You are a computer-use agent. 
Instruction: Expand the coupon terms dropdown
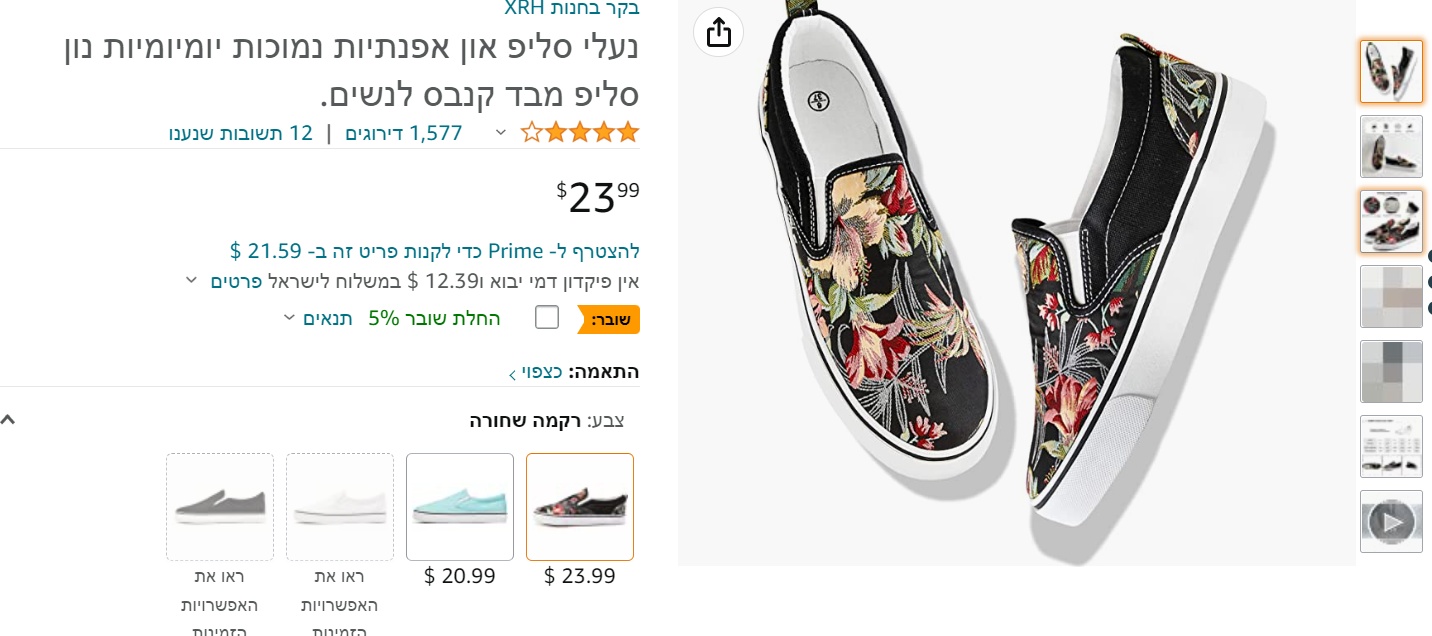pyautogui.click(x=289, y=318)
